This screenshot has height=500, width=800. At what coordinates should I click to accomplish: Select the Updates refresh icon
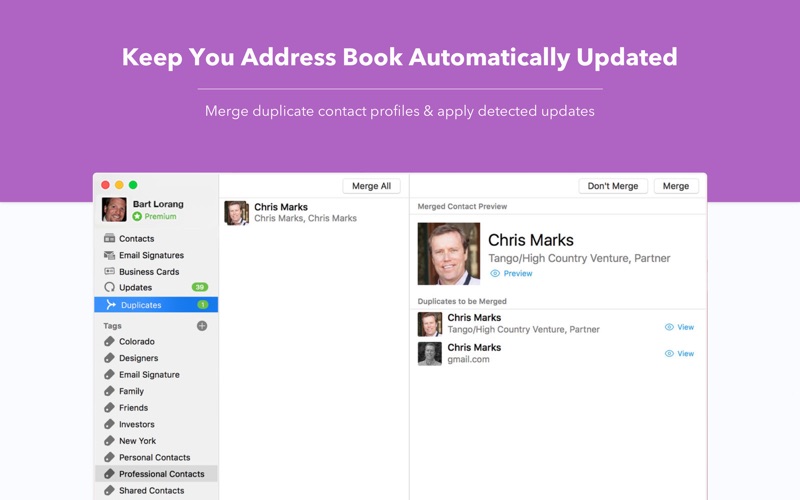[109, 288]
